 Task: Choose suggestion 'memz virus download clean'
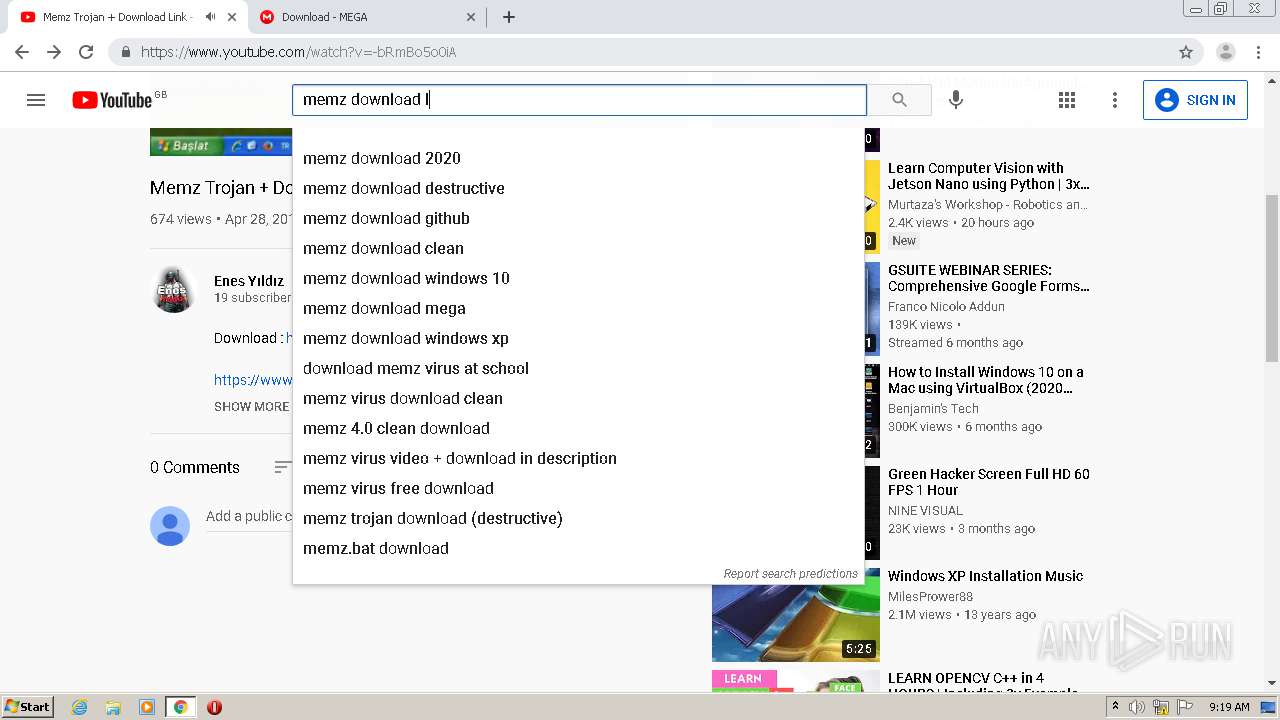click(x=578, y=398)
